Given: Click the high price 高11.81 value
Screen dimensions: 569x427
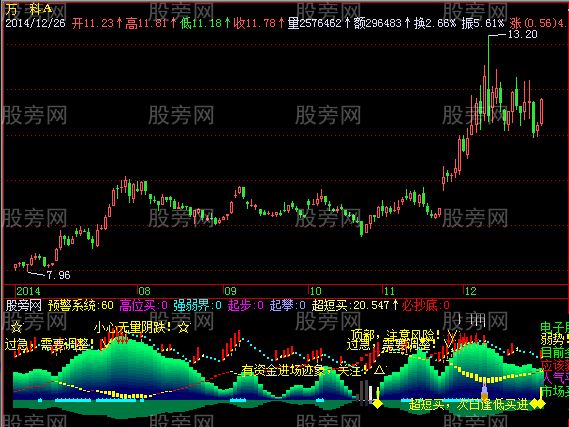Looking at the screenshot, I should coord(147,24).
